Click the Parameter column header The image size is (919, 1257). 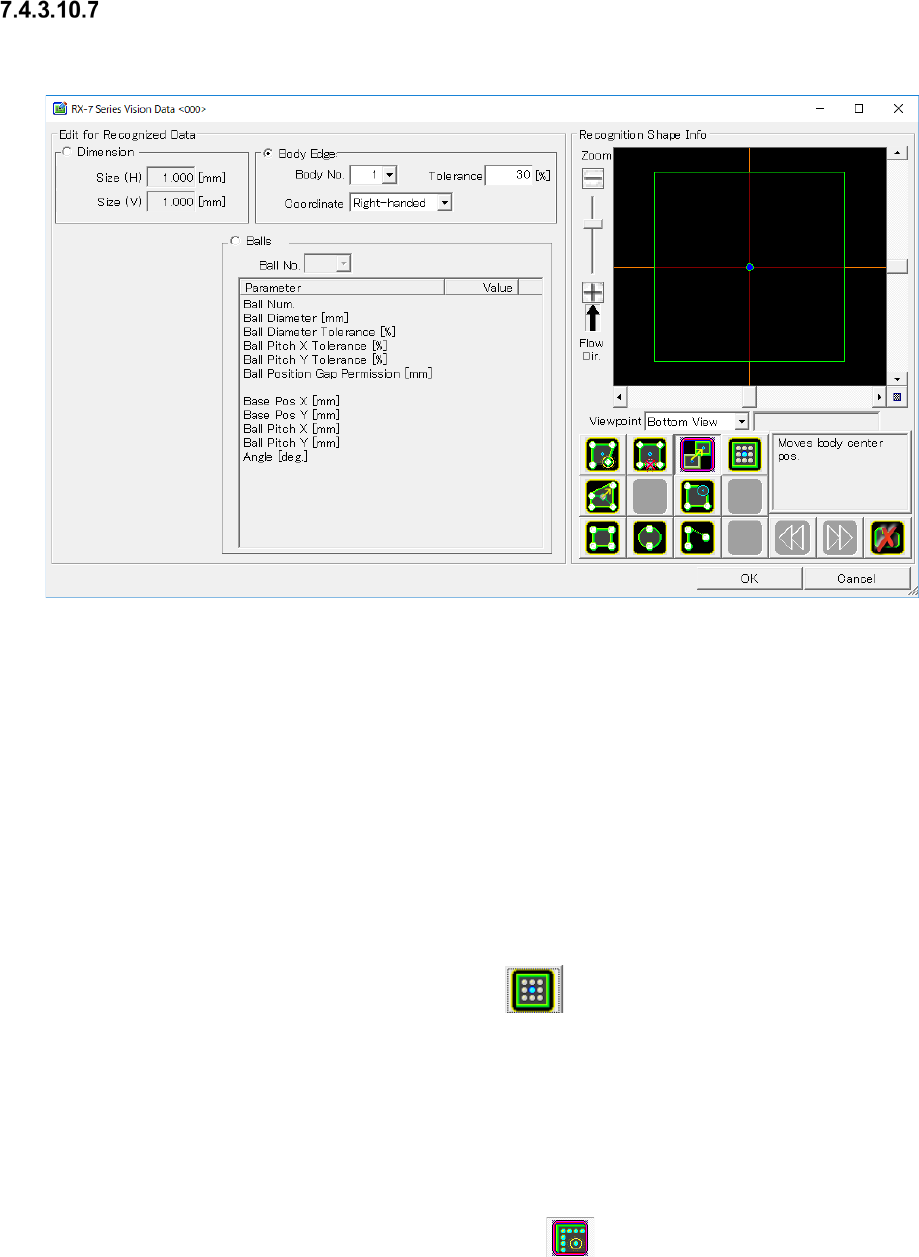click(x=341, y=288)
